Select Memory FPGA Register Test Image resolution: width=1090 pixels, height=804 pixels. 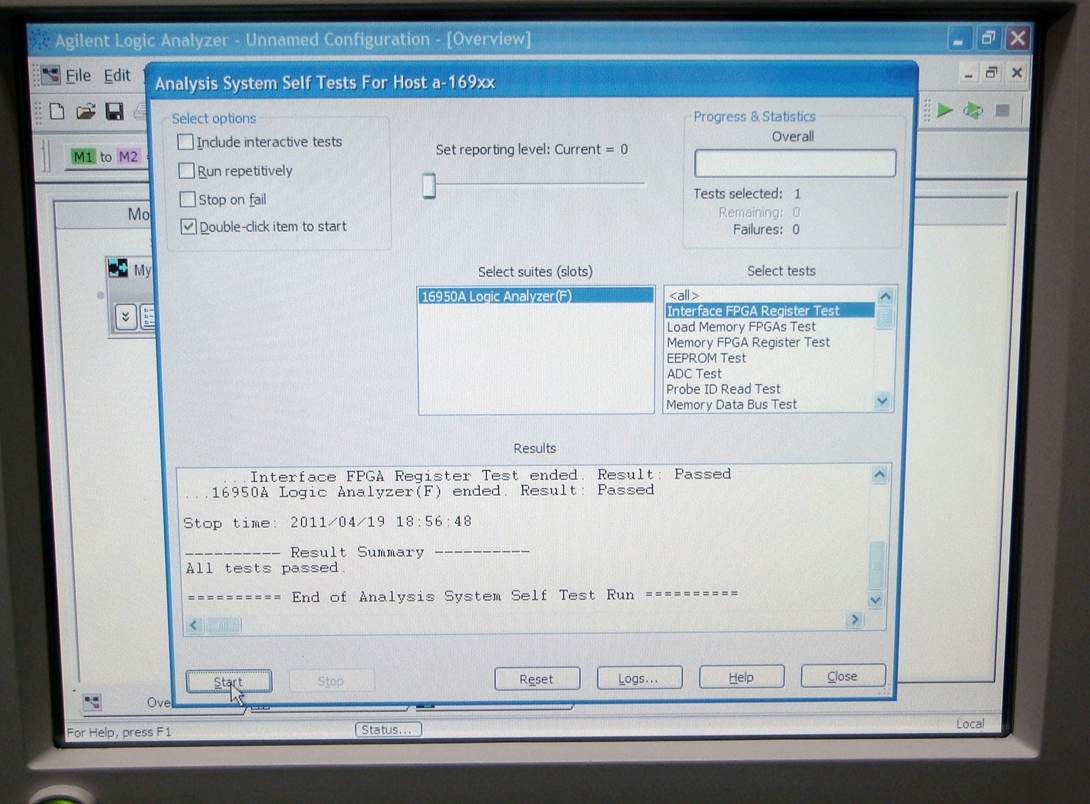pyautogui.click(x=770, y=342)
